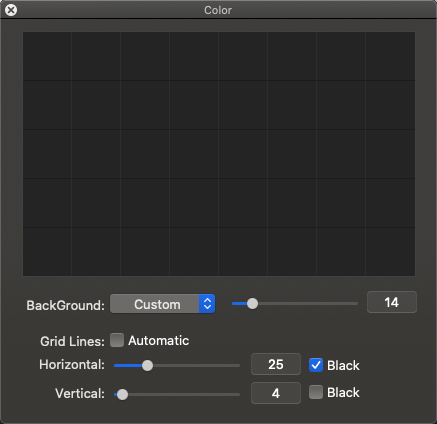Viewport: 437px width, 424px height.
Task: Click the right end of Horizontal slider track
Action: (x=238, y=365)
